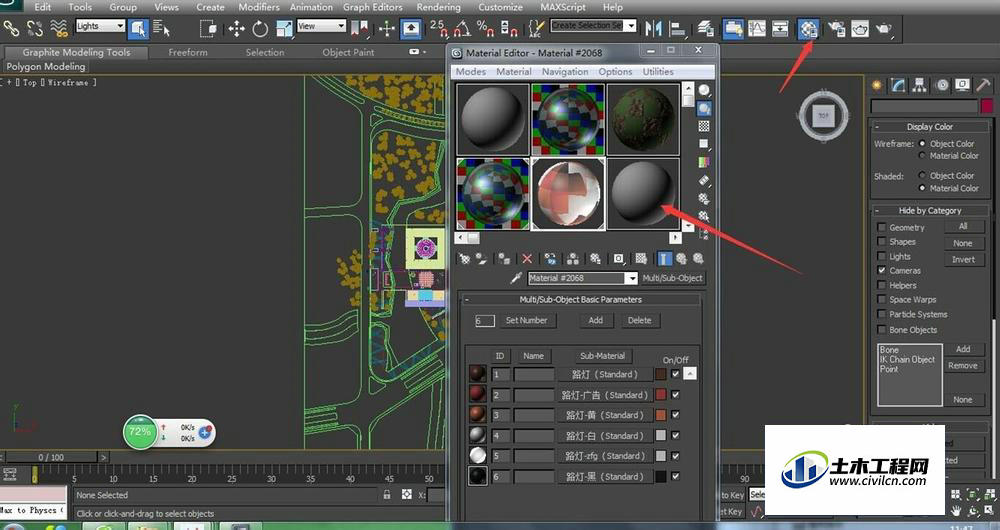Open the 路灯-黄 (Standard) sub-material
The width and height of the screenshot is (1000, 530).
coord(605,415)
